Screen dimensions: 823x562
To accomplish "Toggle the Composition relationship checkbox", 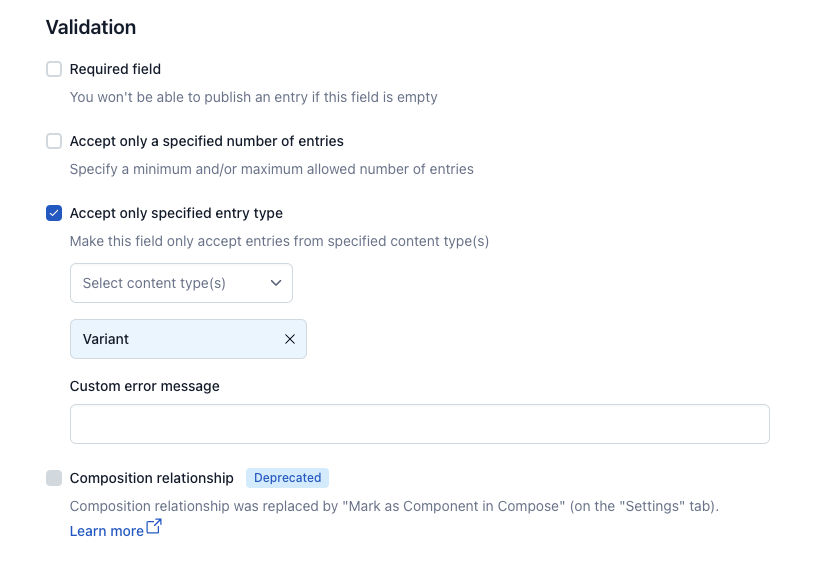I will click(54, 478).
